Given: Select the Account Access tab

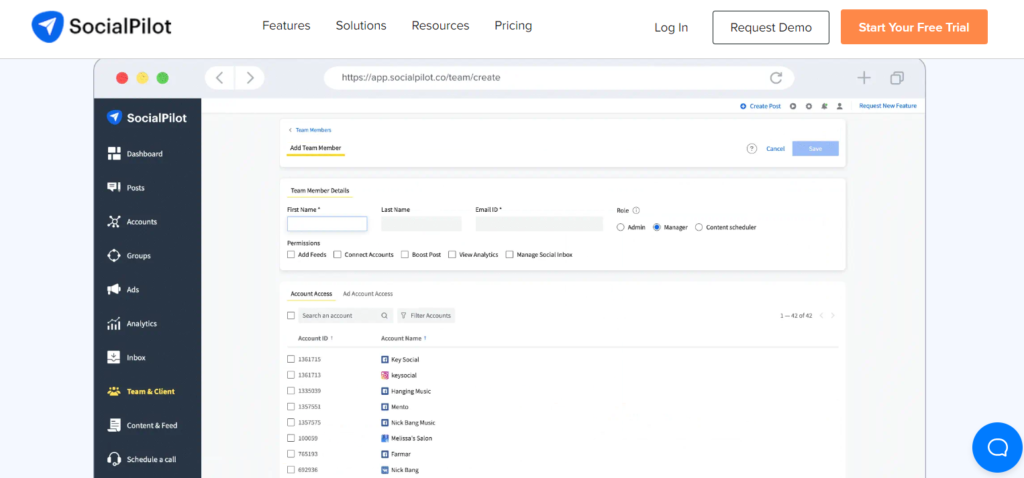Looking at the screenshot, I should tap(312, 294).
